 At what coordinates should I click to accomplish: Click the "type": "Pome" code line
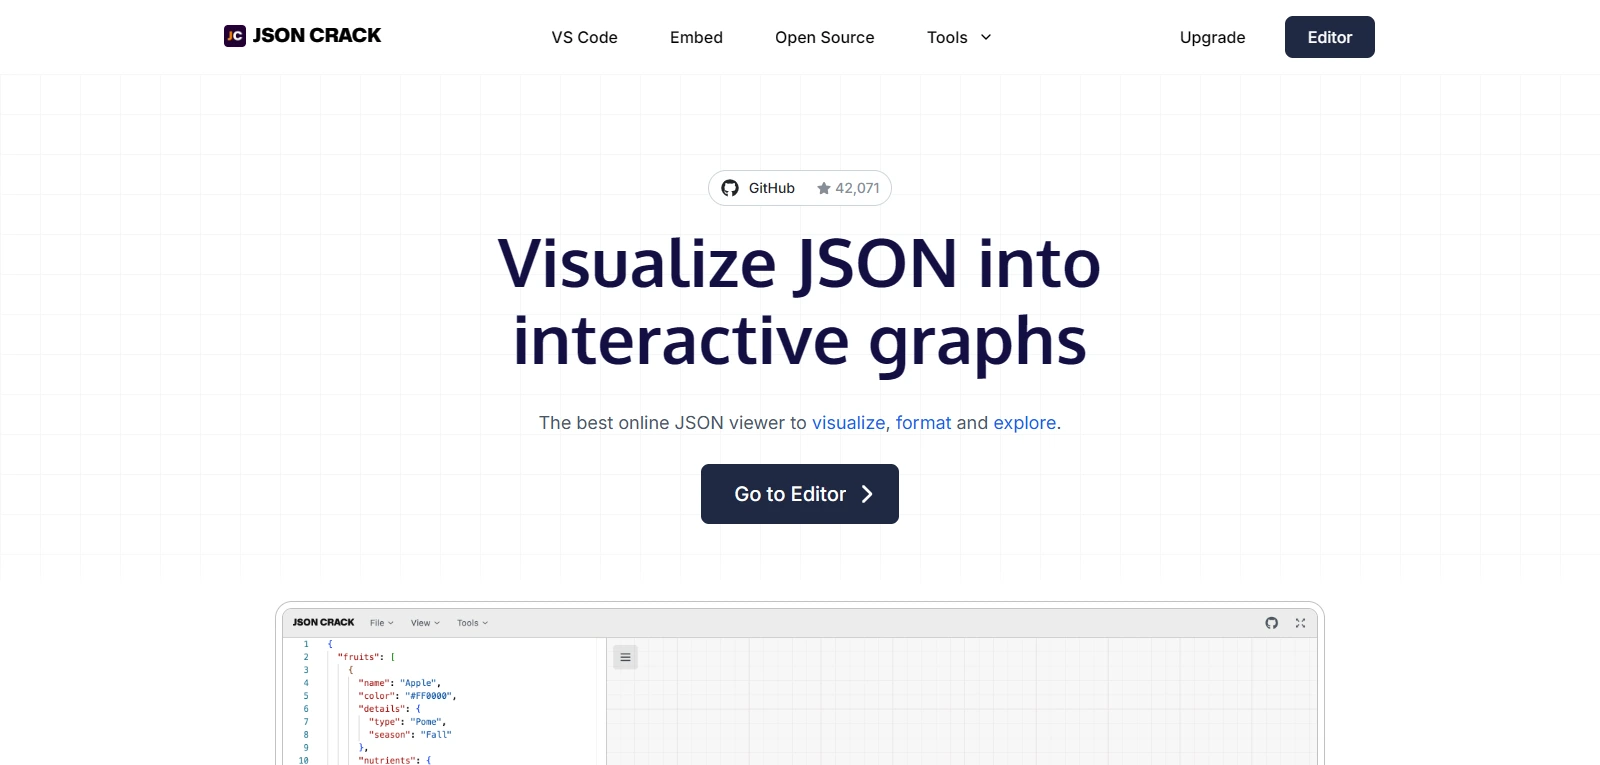click(407, 722)
